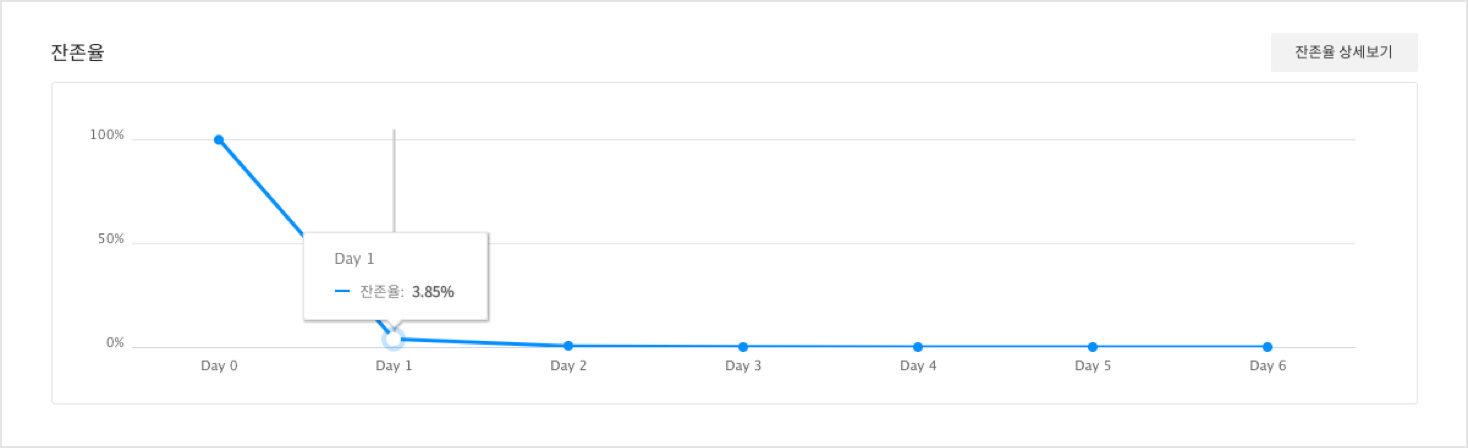Viewport: 1468px width, 448px height.
Task: Click the Day 2 data point on the line
Action: [x=568, y=346]
